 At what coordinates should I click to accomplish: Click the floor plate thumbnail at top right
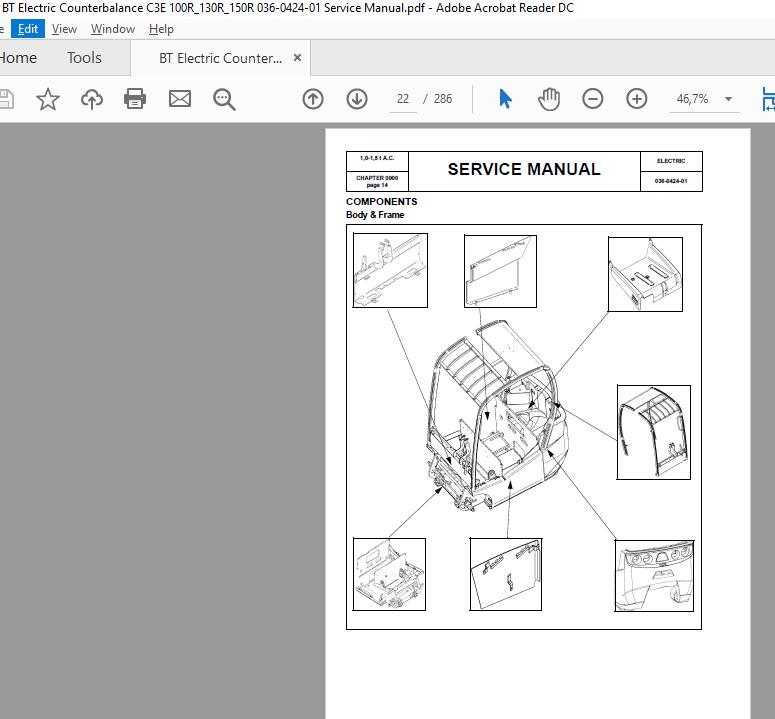[645, 274]
